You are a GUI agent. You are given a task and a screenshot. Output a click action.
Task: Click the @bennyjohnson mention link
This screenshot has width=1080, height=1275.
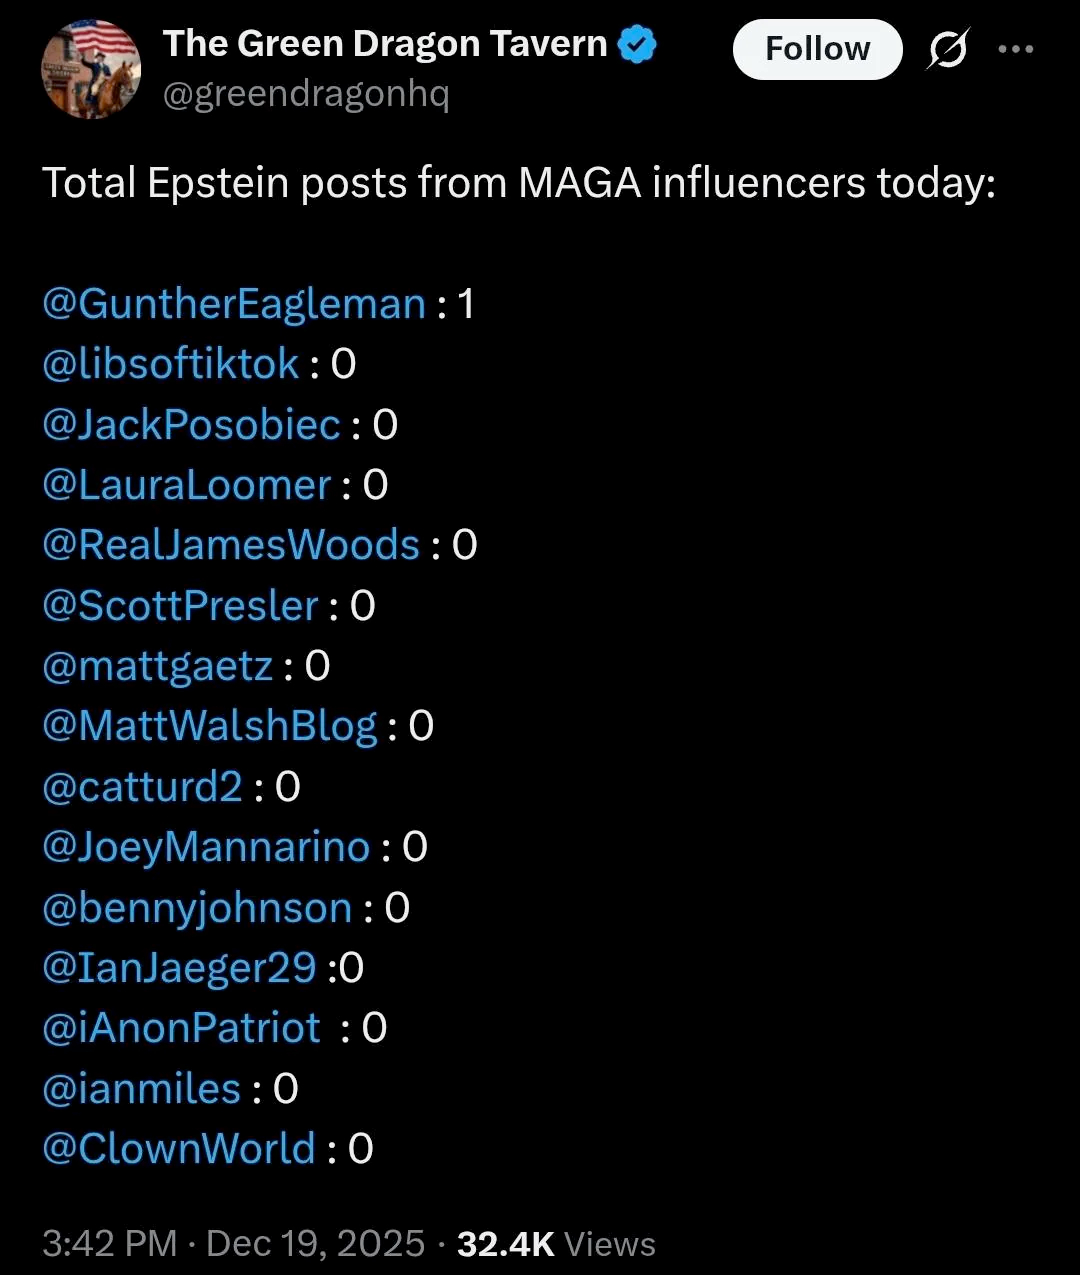(196, 908)
